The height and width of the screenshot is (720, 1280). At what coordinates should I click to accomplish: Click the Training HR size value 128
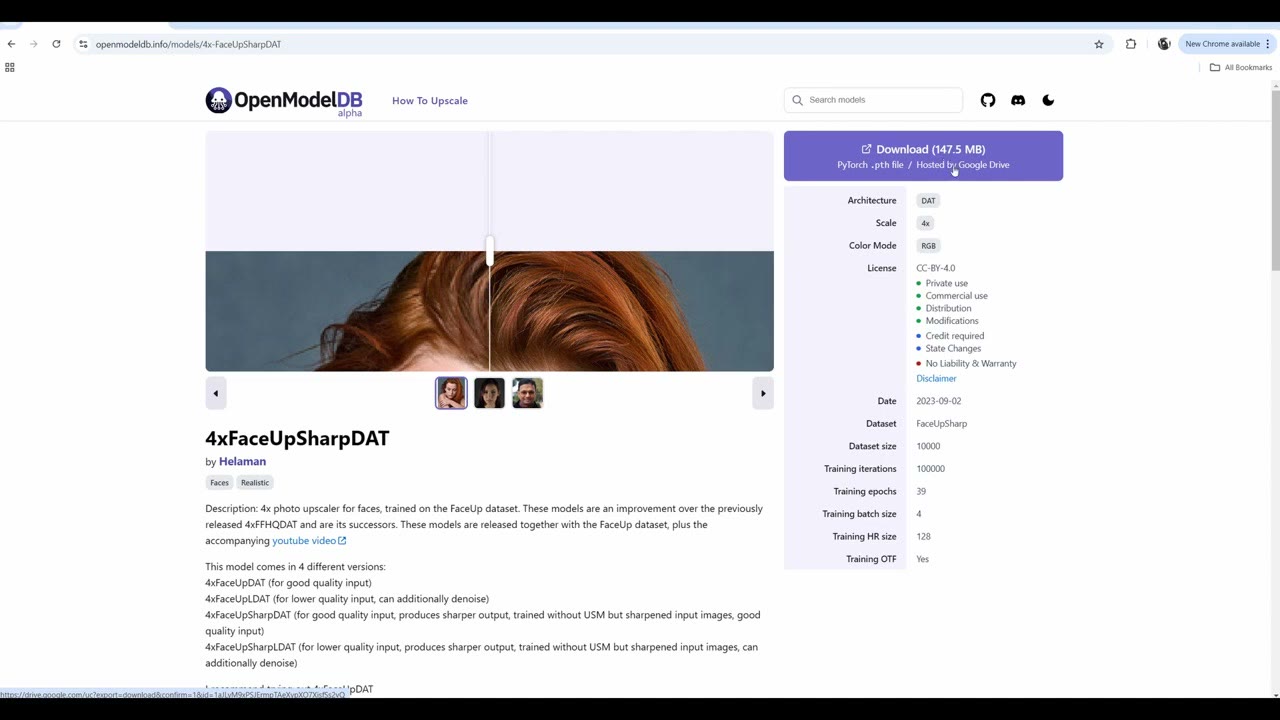point(923,536)
